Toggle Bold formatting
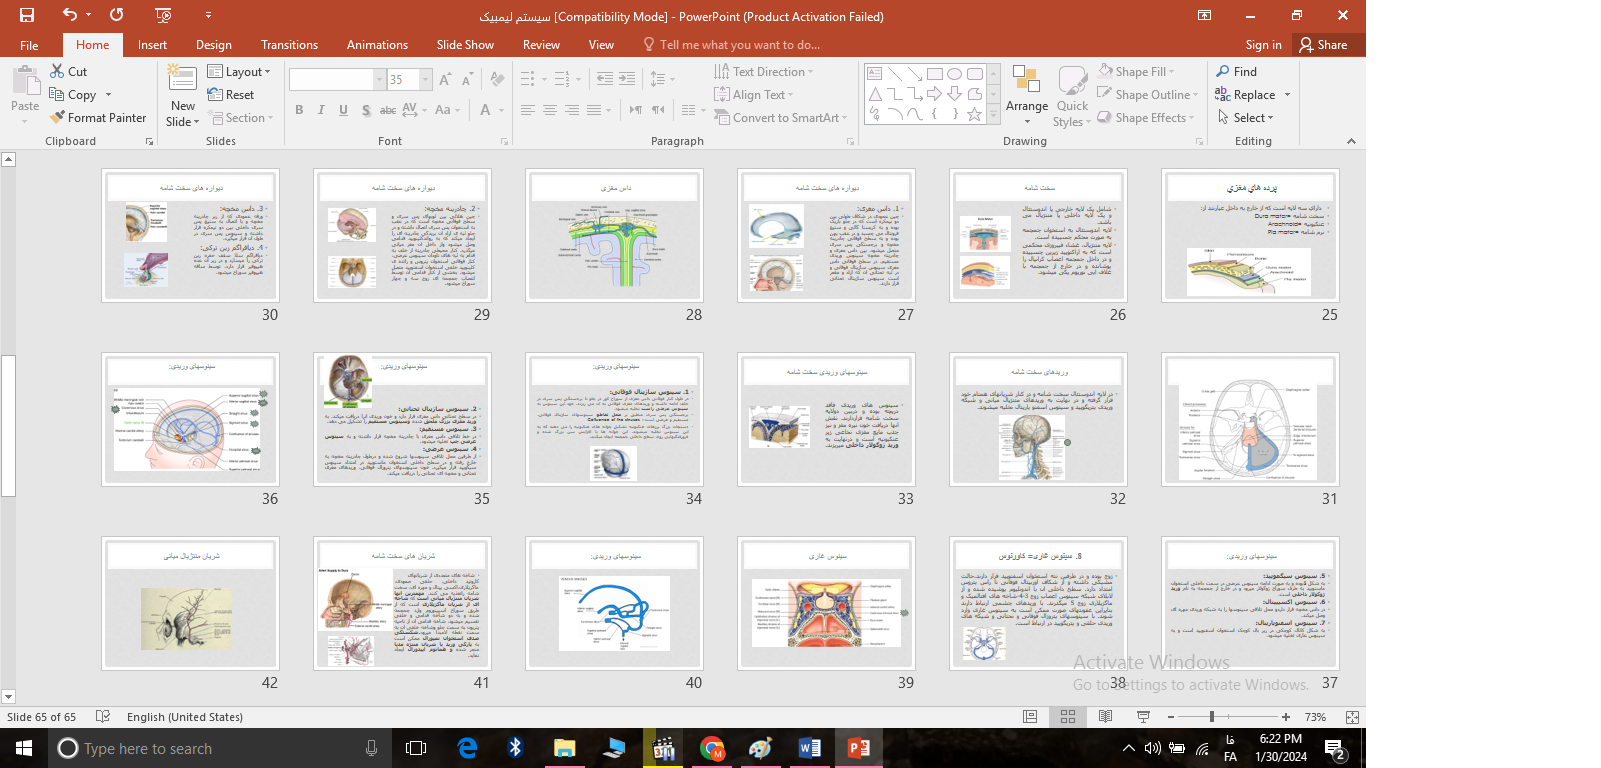This screenshot has height=768, width=1601. 299,110
